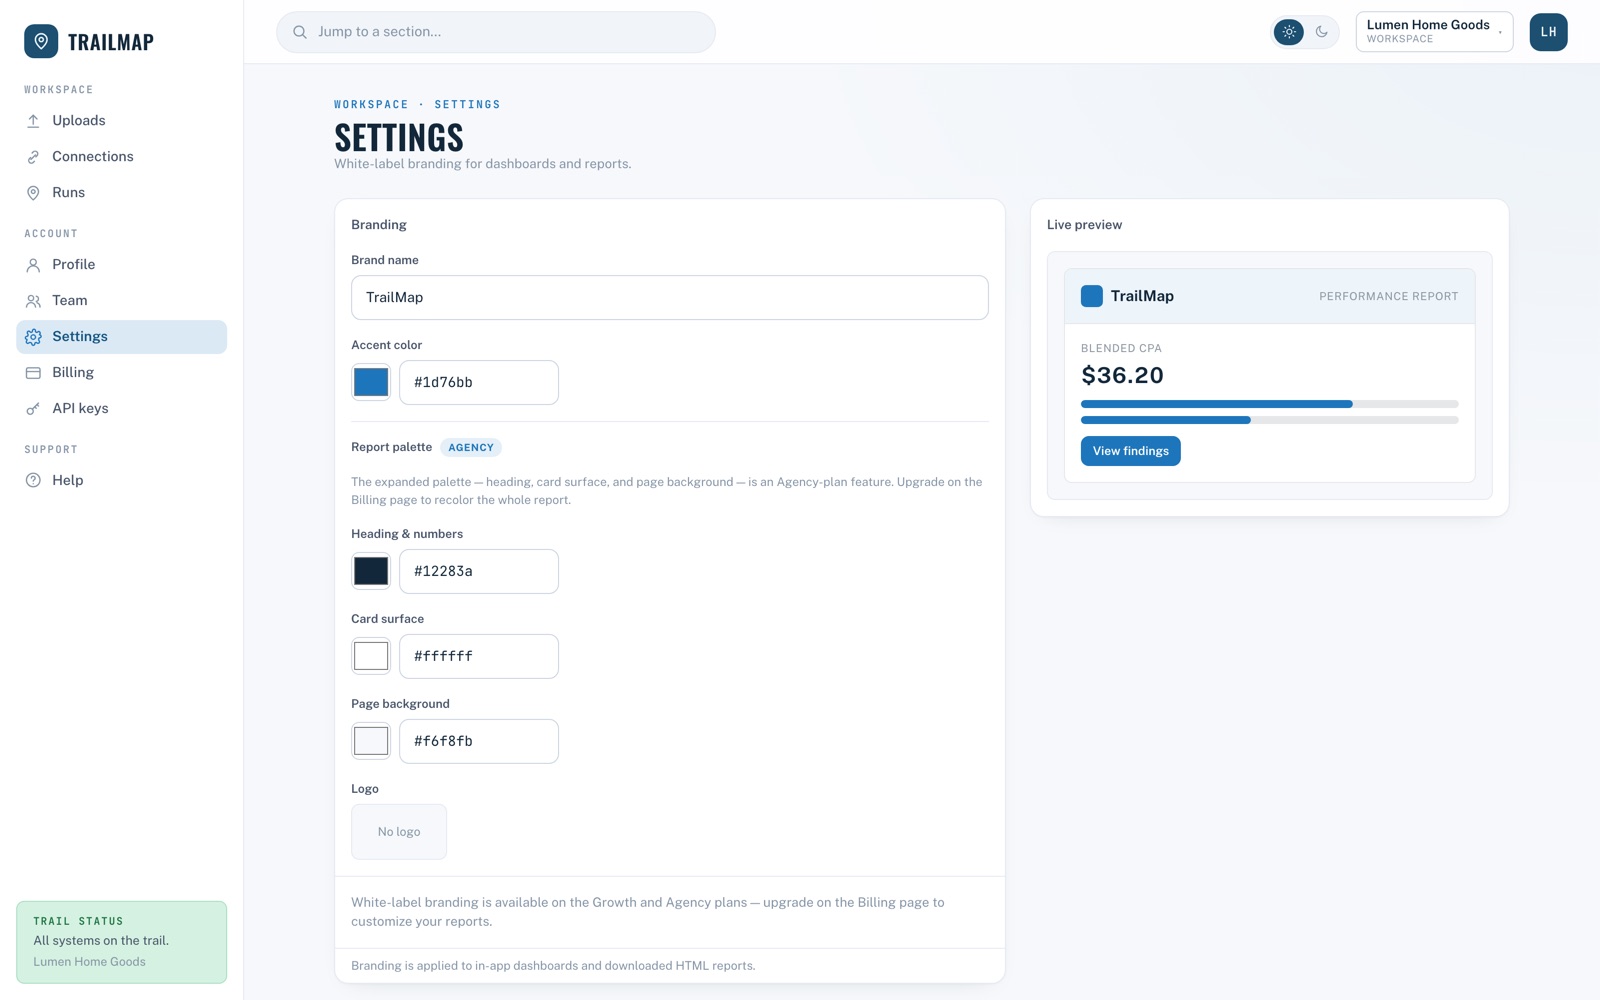
Task: Click the $36.20 blended CPA value
Action: coord(1122,375)
